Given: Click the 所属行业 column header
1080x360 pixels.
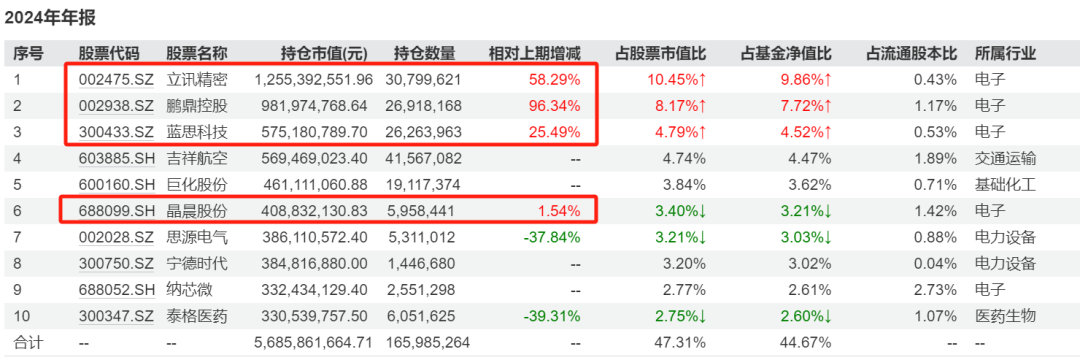Looking at the screenshot, I should [1006, 53].
